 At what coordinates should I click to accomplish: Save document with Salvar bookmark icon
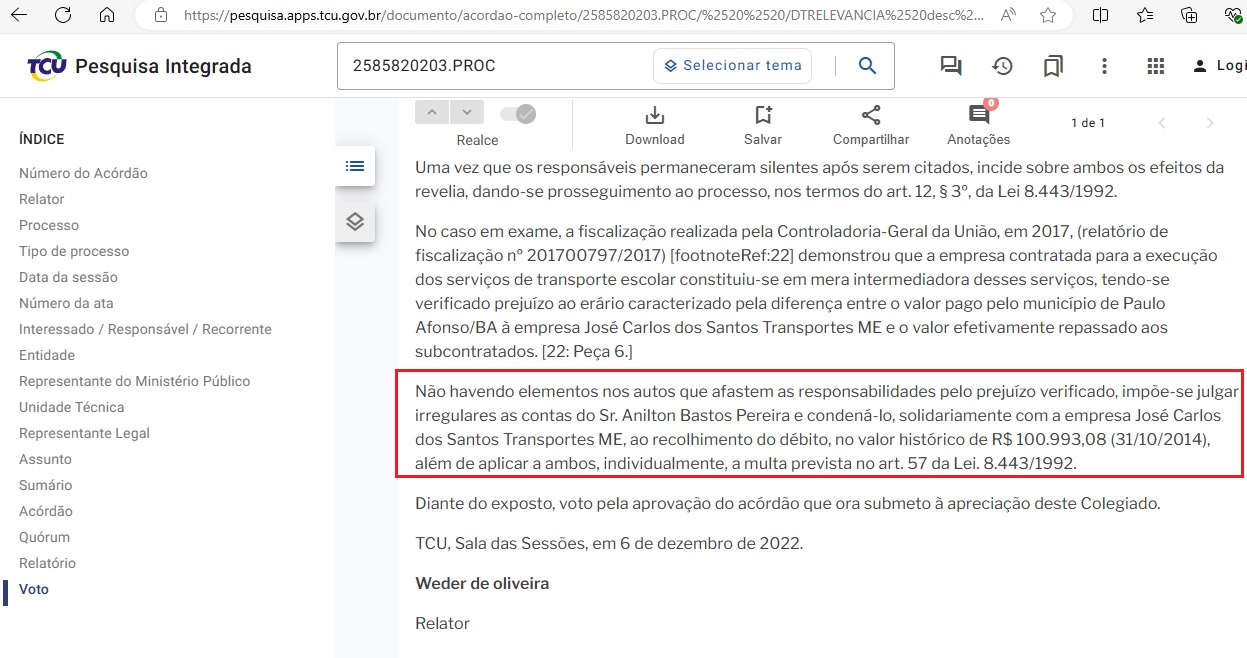pos(763,115)
